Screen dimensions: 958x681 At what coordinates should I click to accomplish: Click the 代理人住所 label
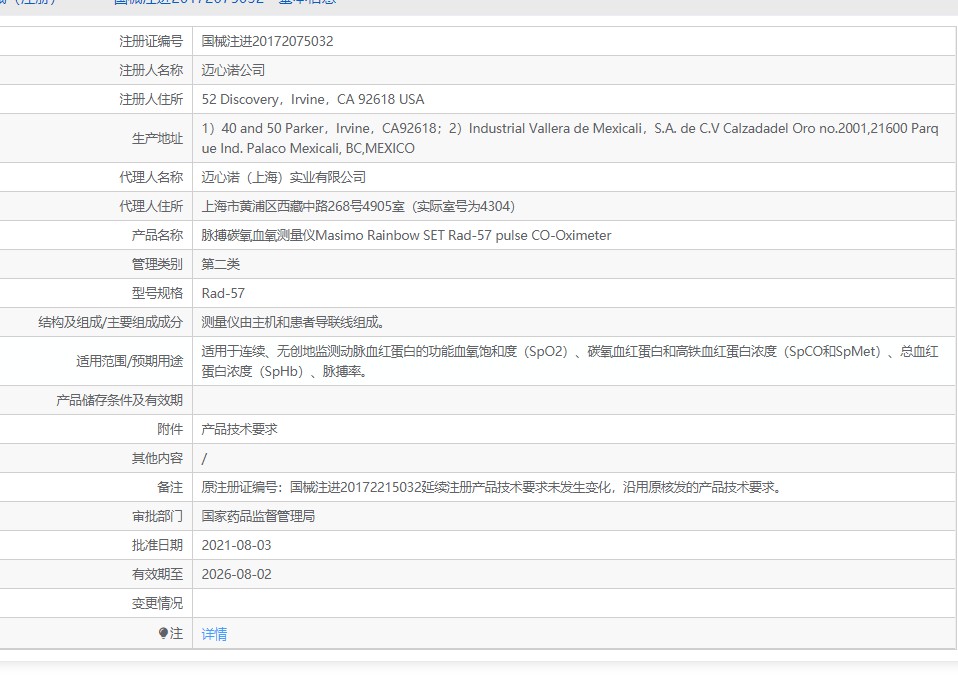(x=151, y=206)
